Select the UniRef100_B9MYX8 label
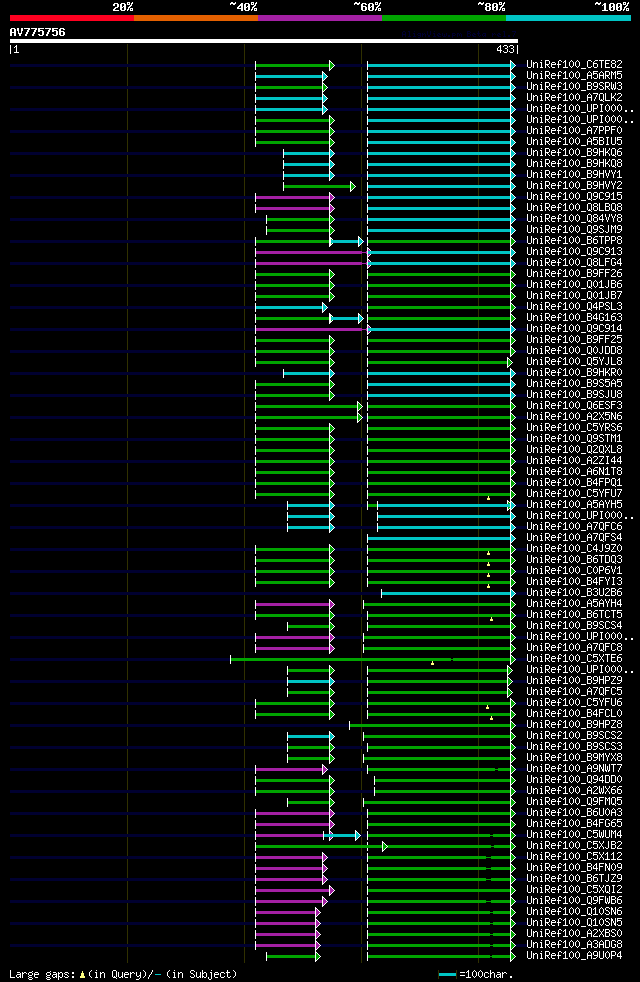The image size is (640, 982). [x=574, y=758]
